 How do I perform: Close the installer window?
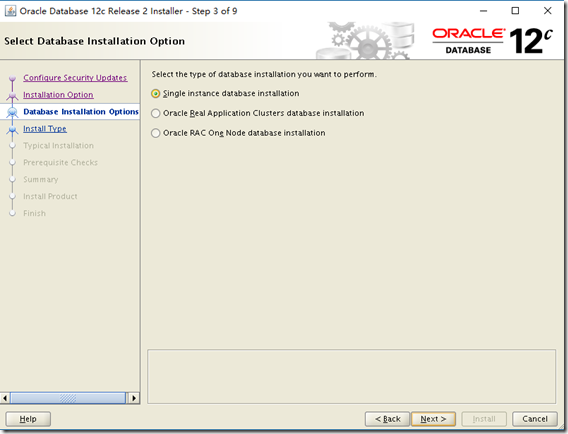(x=548, y=11)
